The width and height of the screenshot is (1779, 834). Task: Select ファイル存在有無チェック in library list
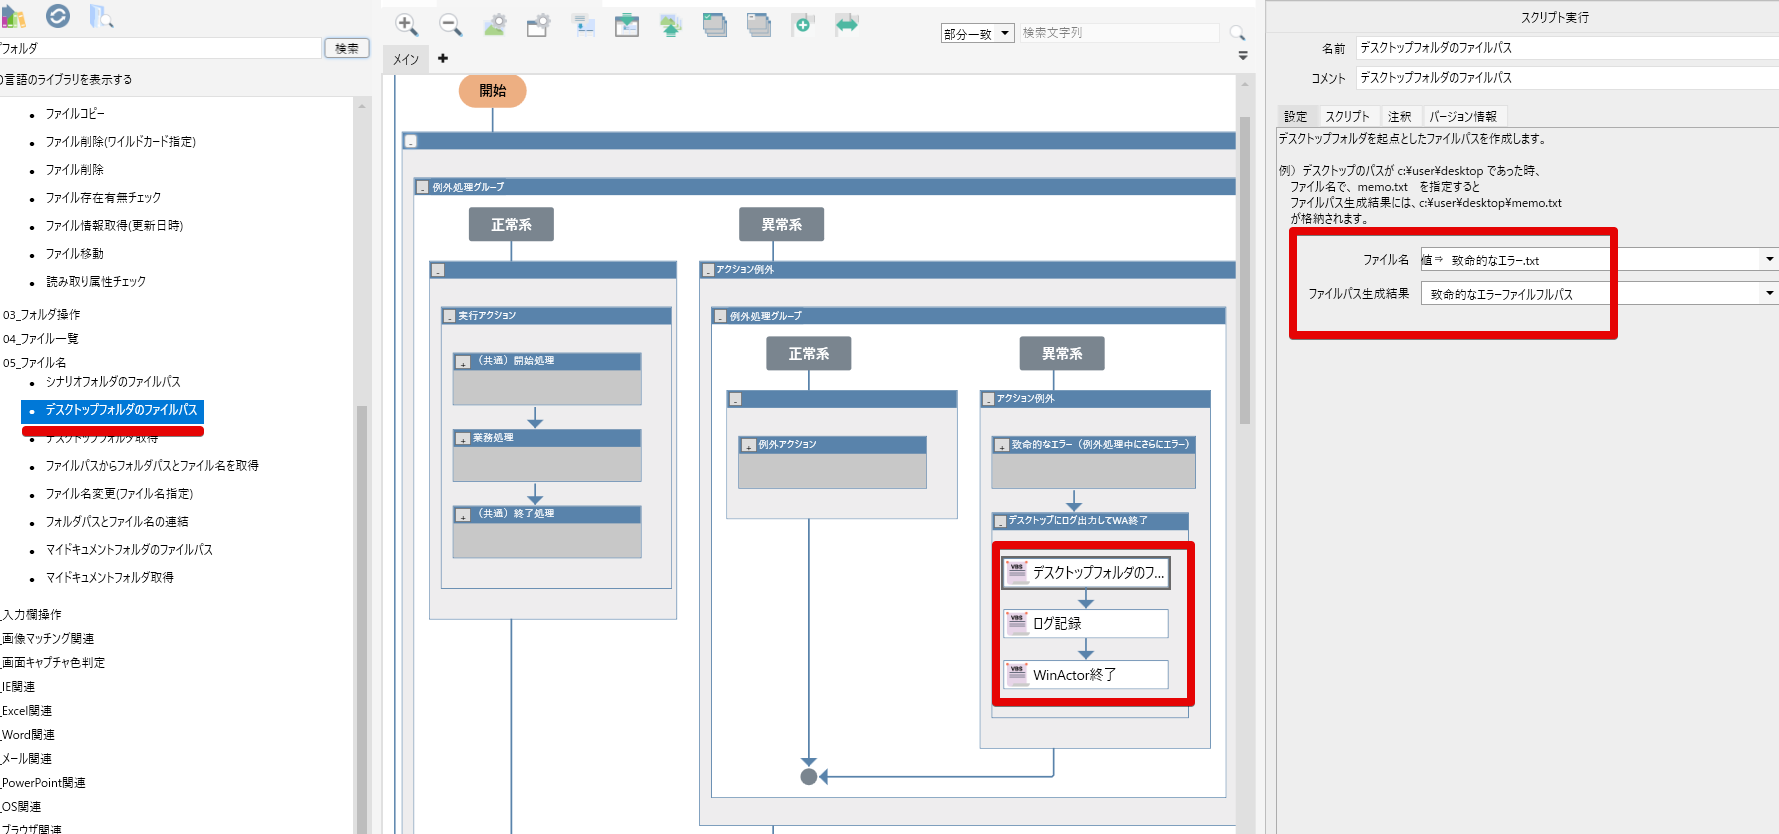click(103, 198)
